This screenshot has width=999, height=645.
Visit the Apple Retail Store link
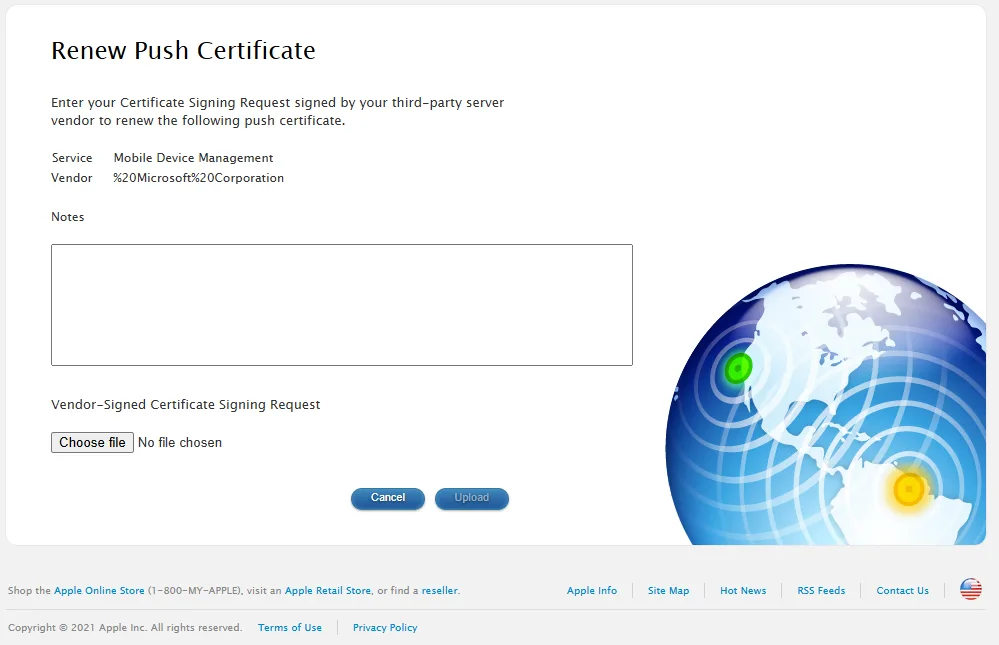click(x=327, y=591)
